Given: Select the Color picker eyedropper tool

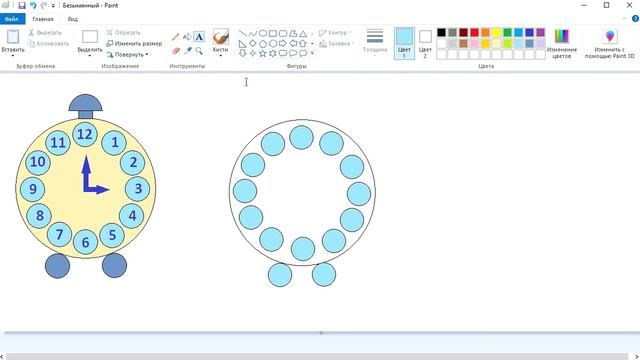Looking at the screenshot, I should [x=187, y=51].
